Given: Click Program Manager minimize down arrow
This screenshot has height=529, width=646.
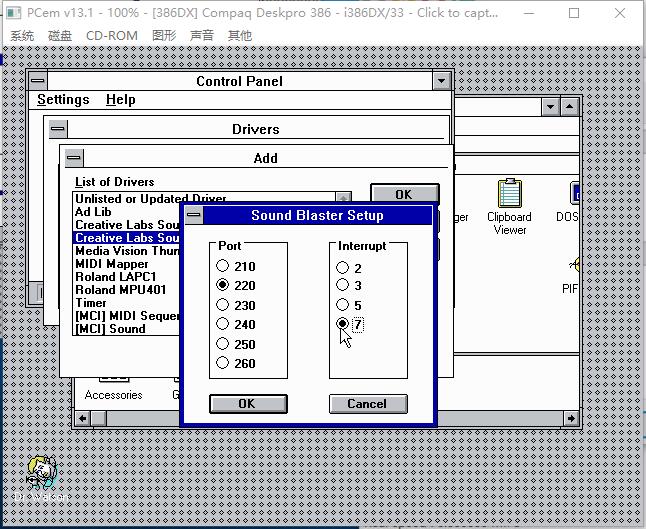Looking at the screenshot, I should tap(550, 107).
